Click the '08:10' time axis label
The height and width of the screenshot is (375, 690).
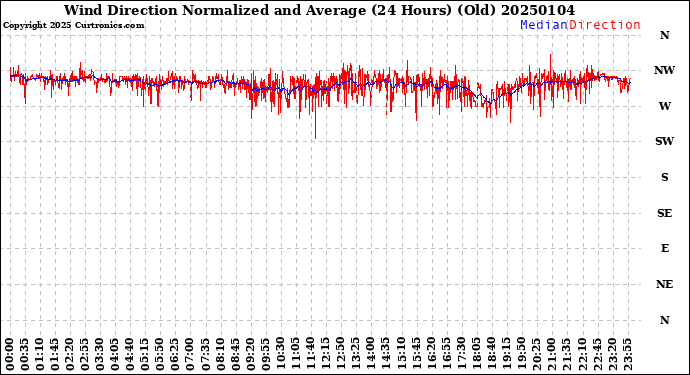tap(220, 354)
